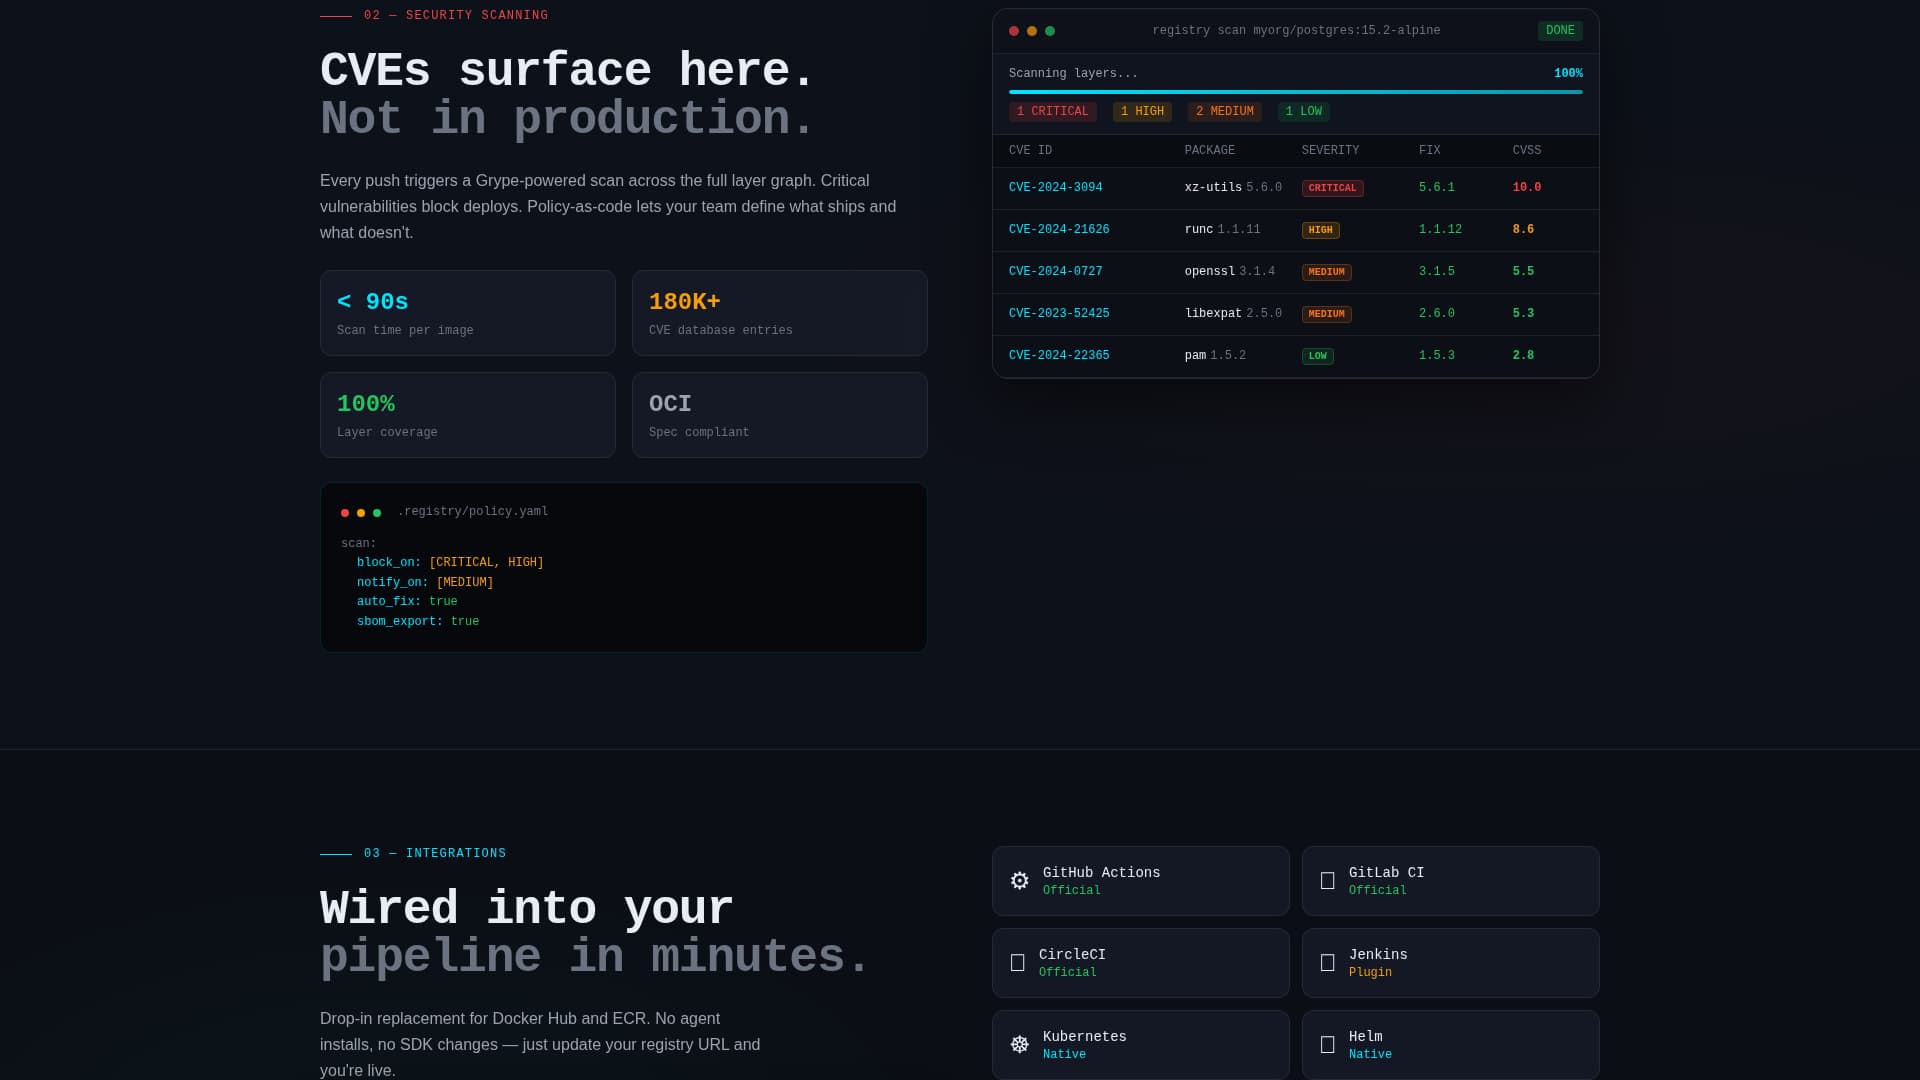
Task: Select the 1 HIGH summary badge
Action: 1142,112
